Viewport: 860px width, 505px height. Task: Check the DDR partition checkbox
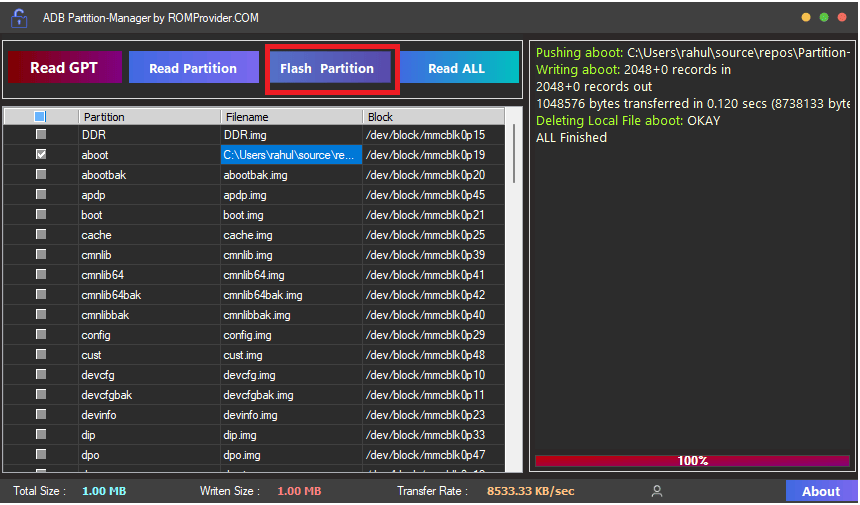(x=41, y=134)
